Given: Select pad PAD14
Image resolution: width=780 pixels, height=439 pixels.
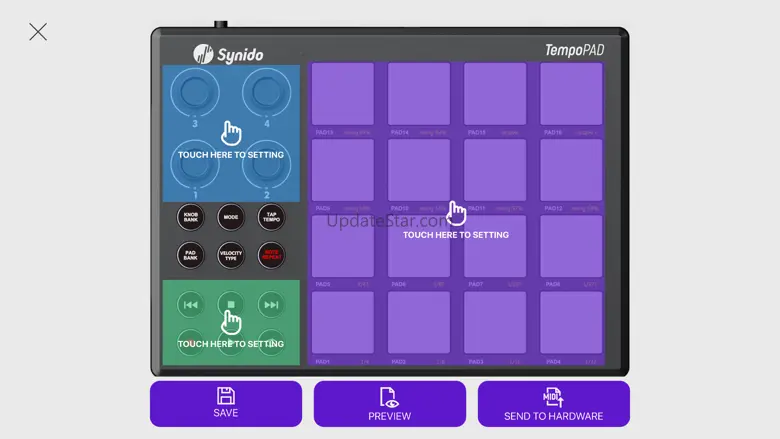Looking at the screenshot, I should [x=419, y=94].
